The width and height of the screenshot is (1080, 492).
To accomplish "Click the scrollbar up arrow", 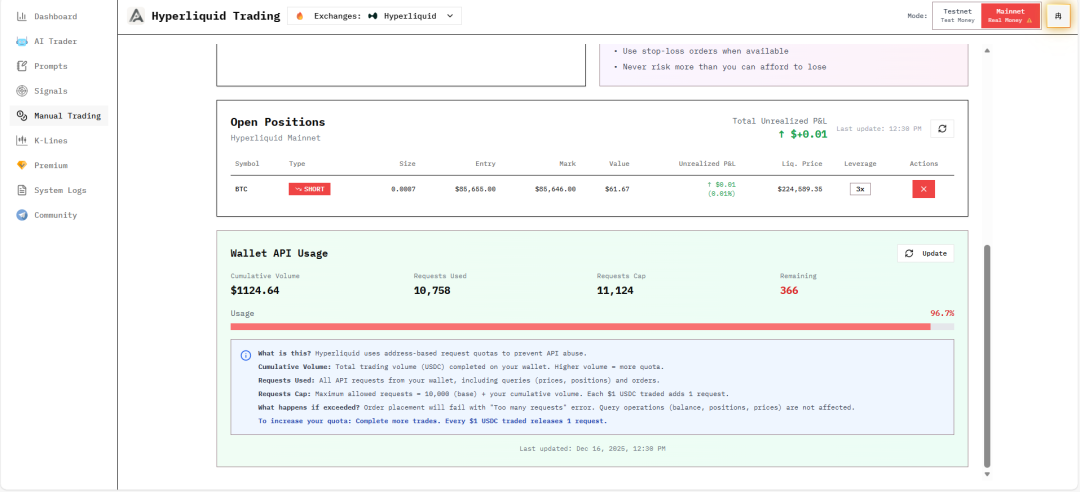I will point(986,50).
